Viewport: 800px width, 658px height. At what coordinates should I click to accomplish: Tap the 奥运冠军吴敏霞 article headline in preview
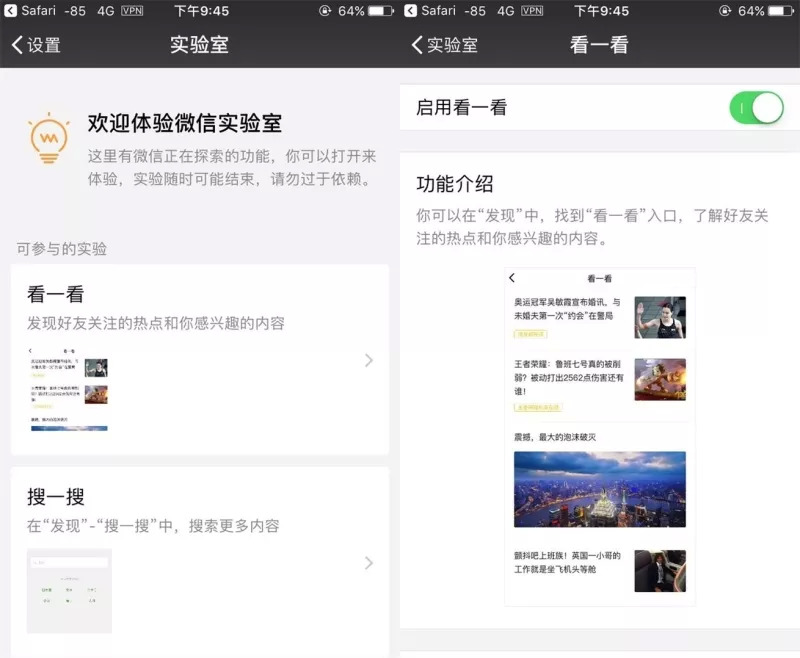pos(567,309)
